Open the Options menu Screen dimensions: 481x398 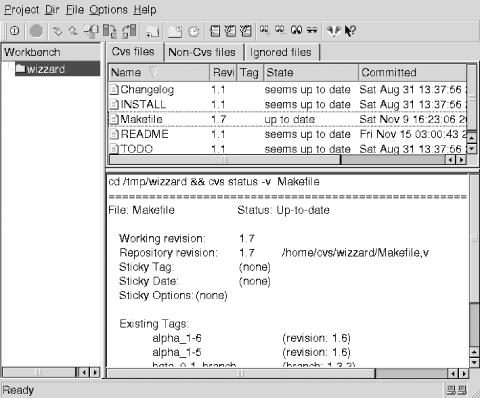click(108, 10)
